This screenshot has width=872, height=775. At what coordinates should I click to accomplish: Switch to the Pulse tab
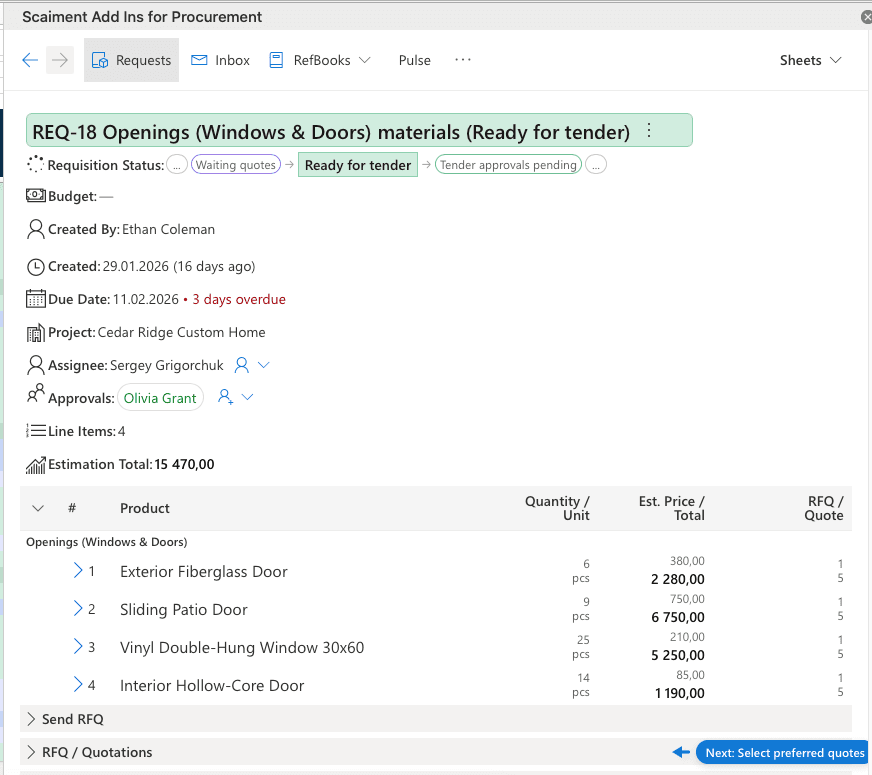[x=414, y=60]
